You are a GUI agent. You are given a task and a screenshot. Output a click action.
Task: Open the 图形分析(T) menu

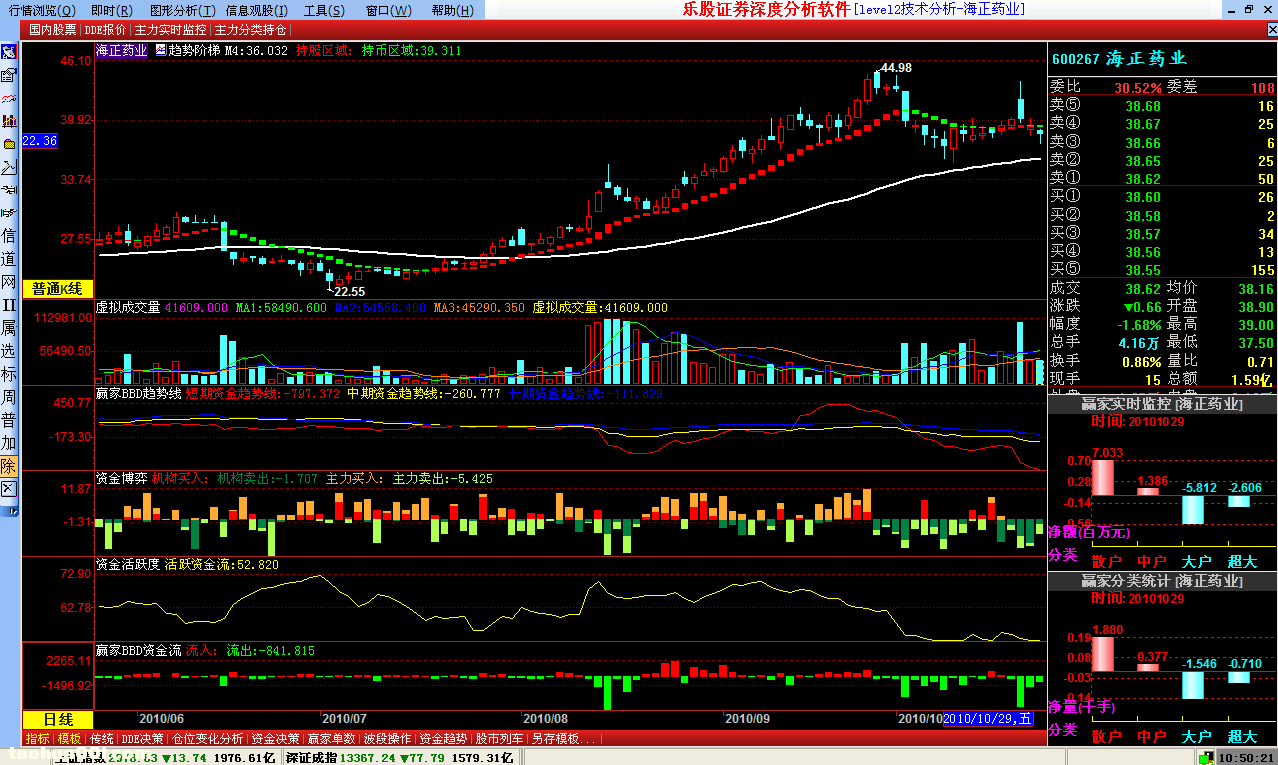[x=182, y=10]
